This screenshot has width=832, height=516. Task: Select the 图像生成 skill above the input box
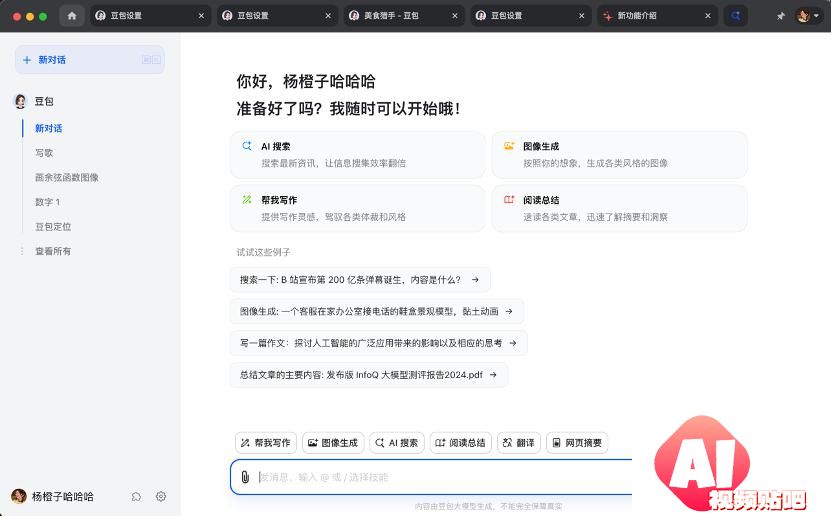click(333, 443)
